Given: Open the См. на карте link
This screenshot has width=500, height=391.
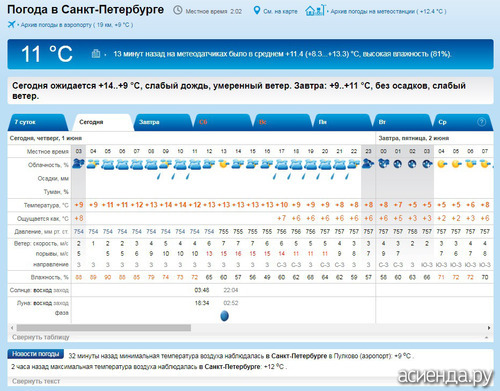Looking at the screenshot, I should [x=280, y=11].
